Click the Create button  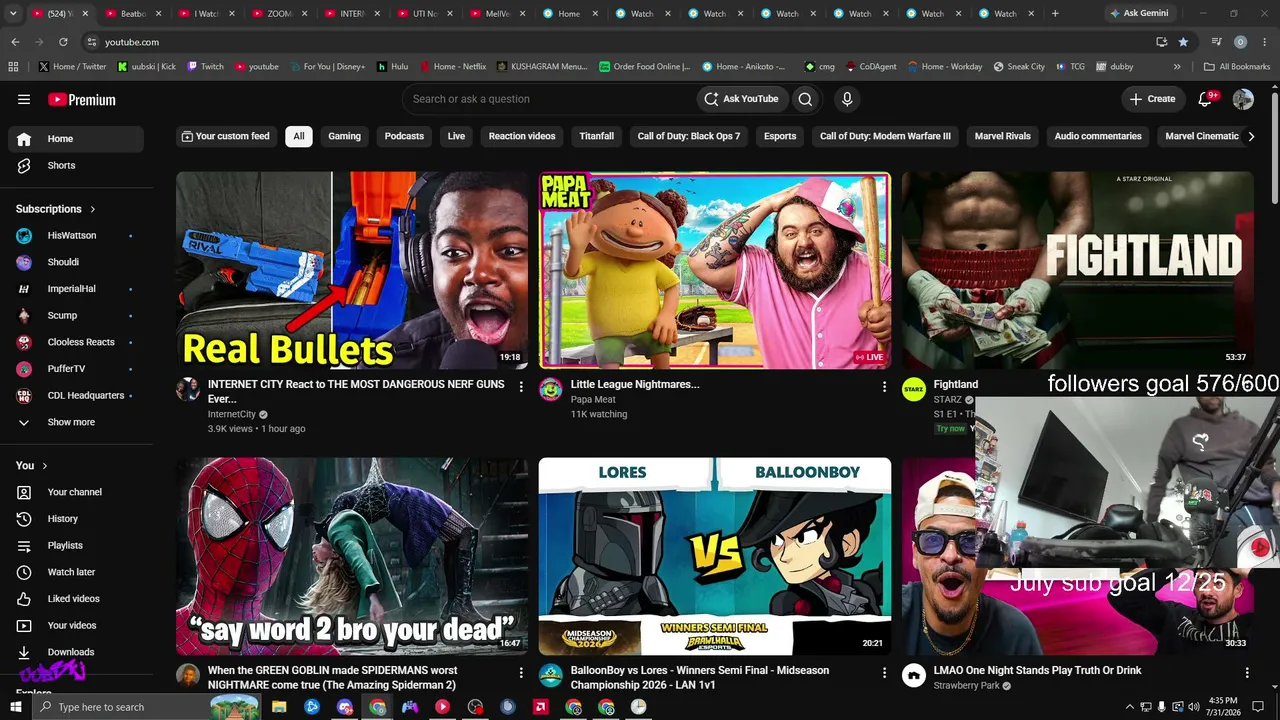click(x=1153, y=99)
